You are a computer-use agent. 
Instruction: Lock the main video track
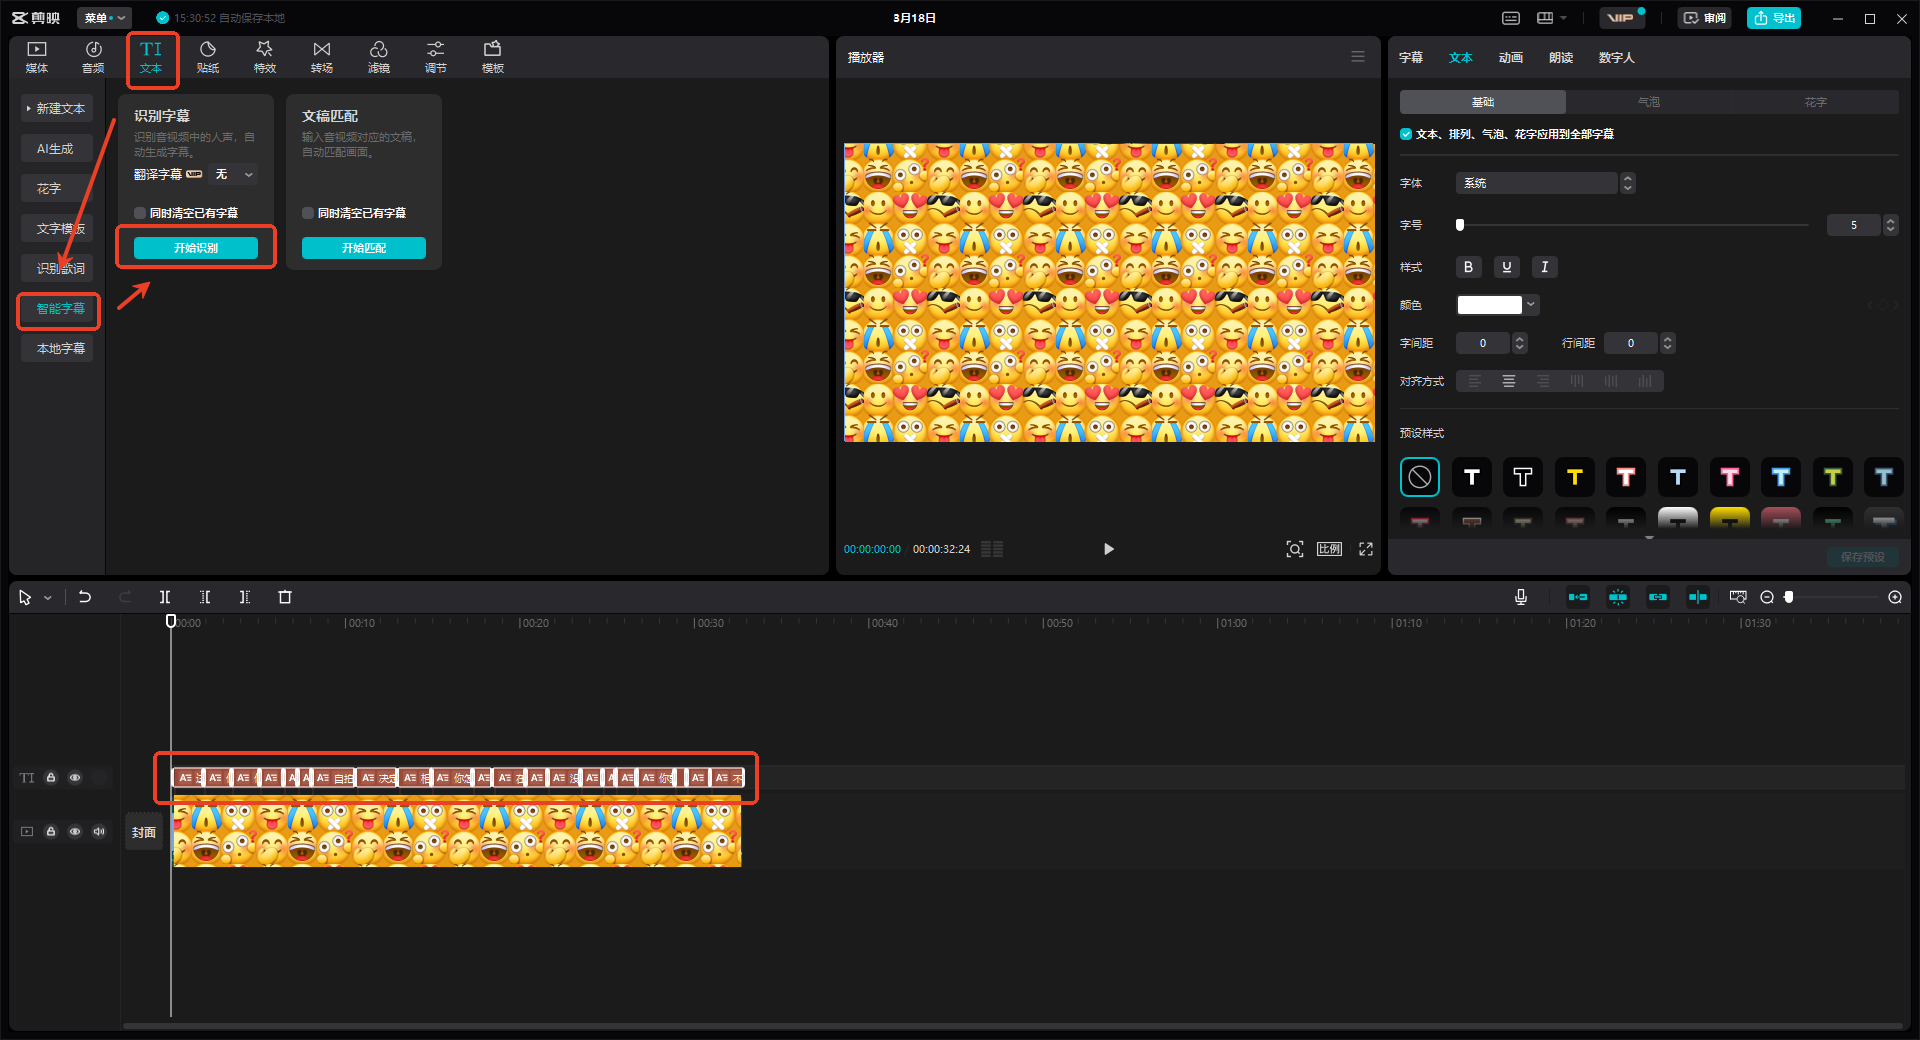(51, 832)
